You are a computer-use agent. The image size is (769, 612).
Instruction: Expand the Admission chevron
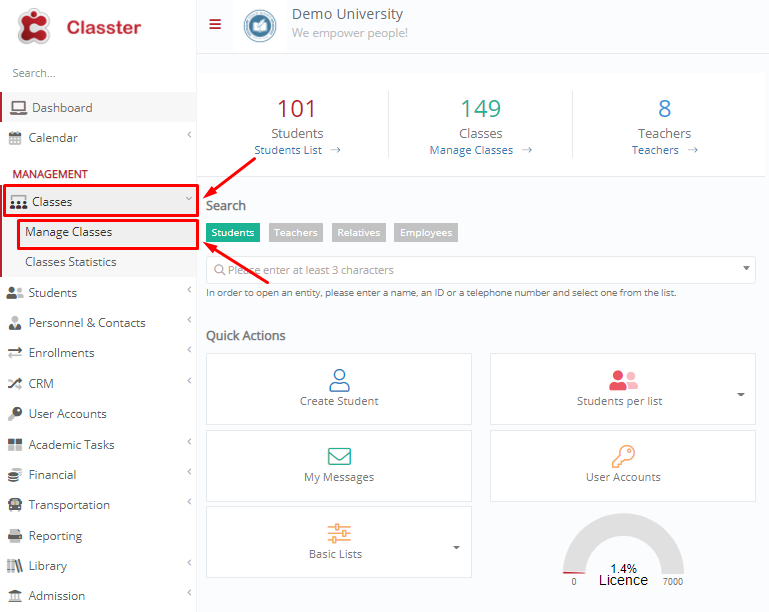click(189, 592)
